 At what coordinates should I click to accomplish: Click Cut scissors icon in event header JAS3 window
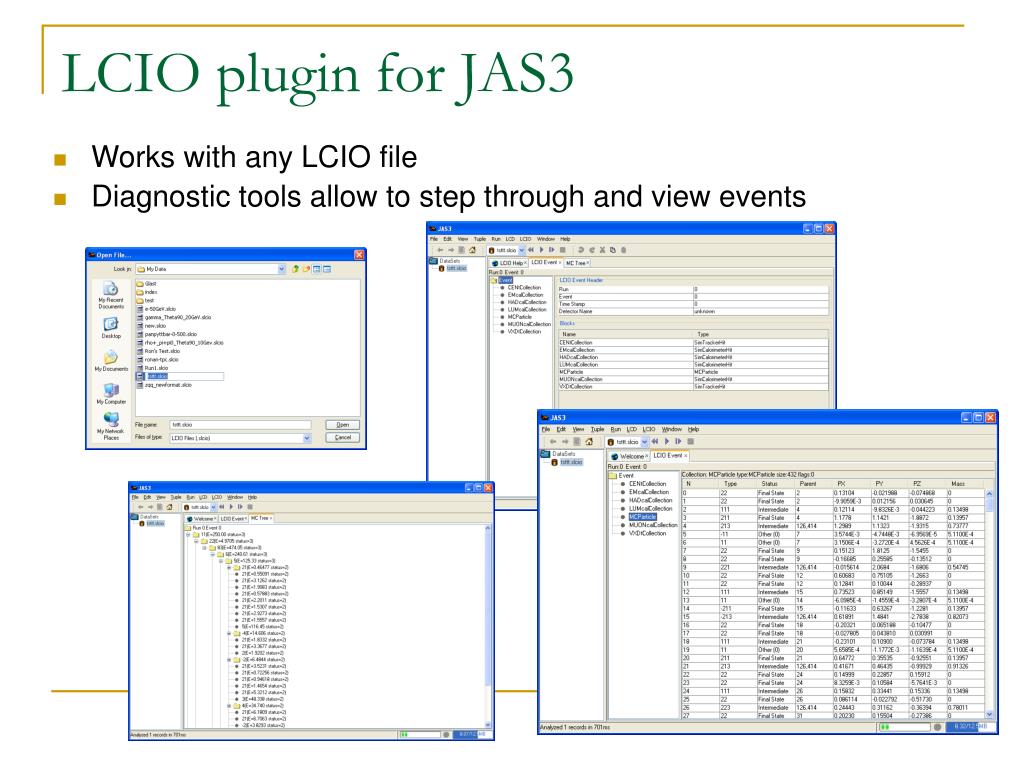(602, 250)
